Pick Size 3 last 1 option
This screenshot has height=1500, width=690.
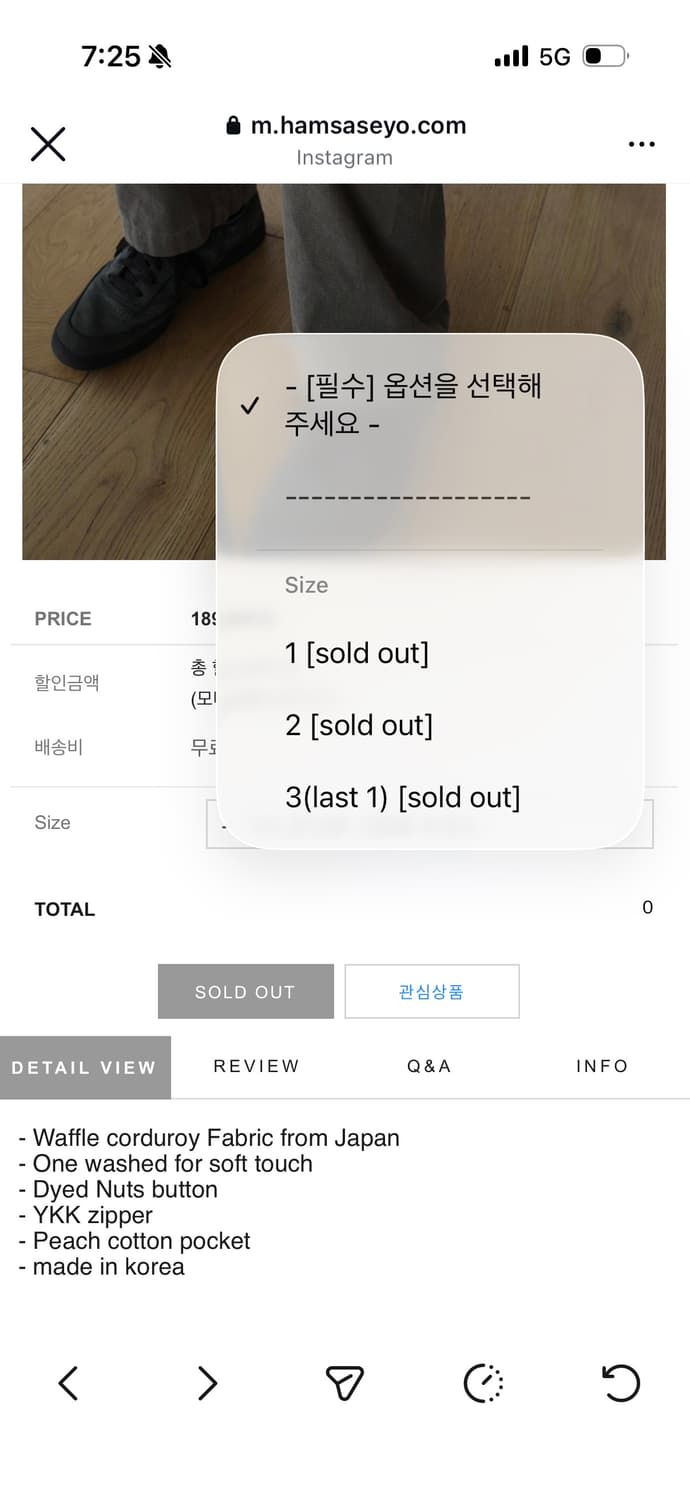point(400,797)
